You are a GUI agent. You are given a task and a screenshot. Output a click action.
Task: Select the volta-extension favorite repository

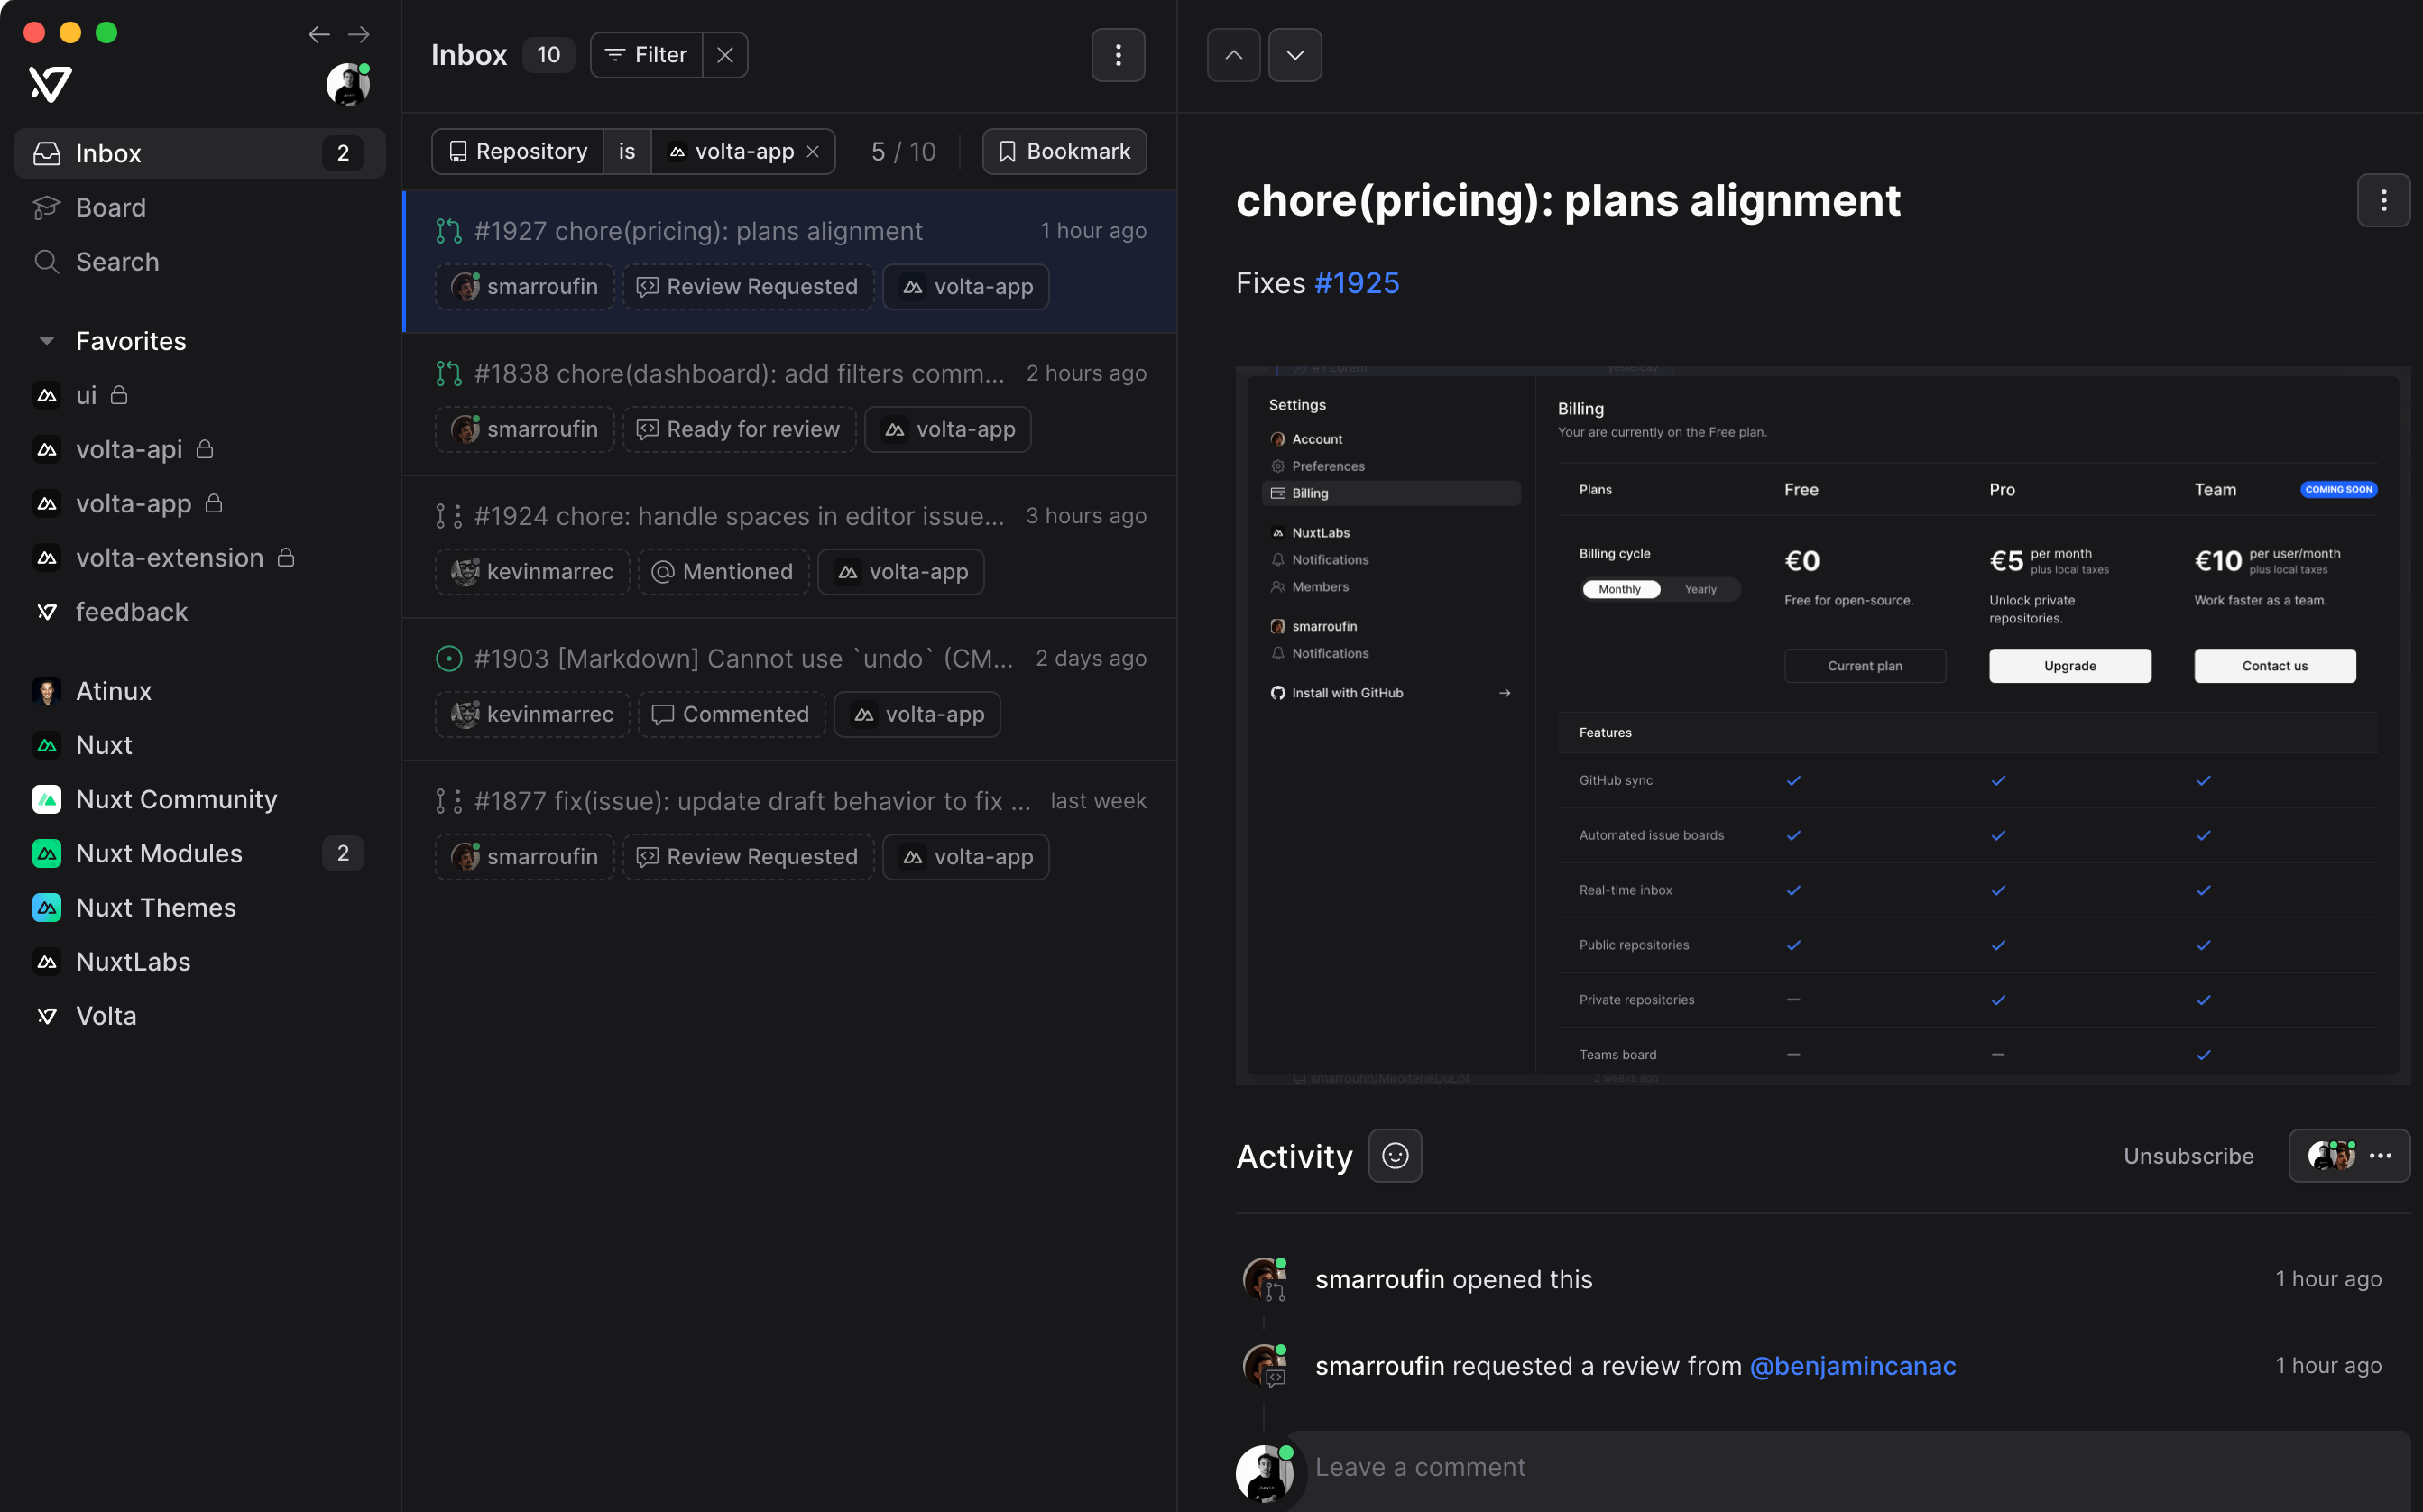(200, 557)
